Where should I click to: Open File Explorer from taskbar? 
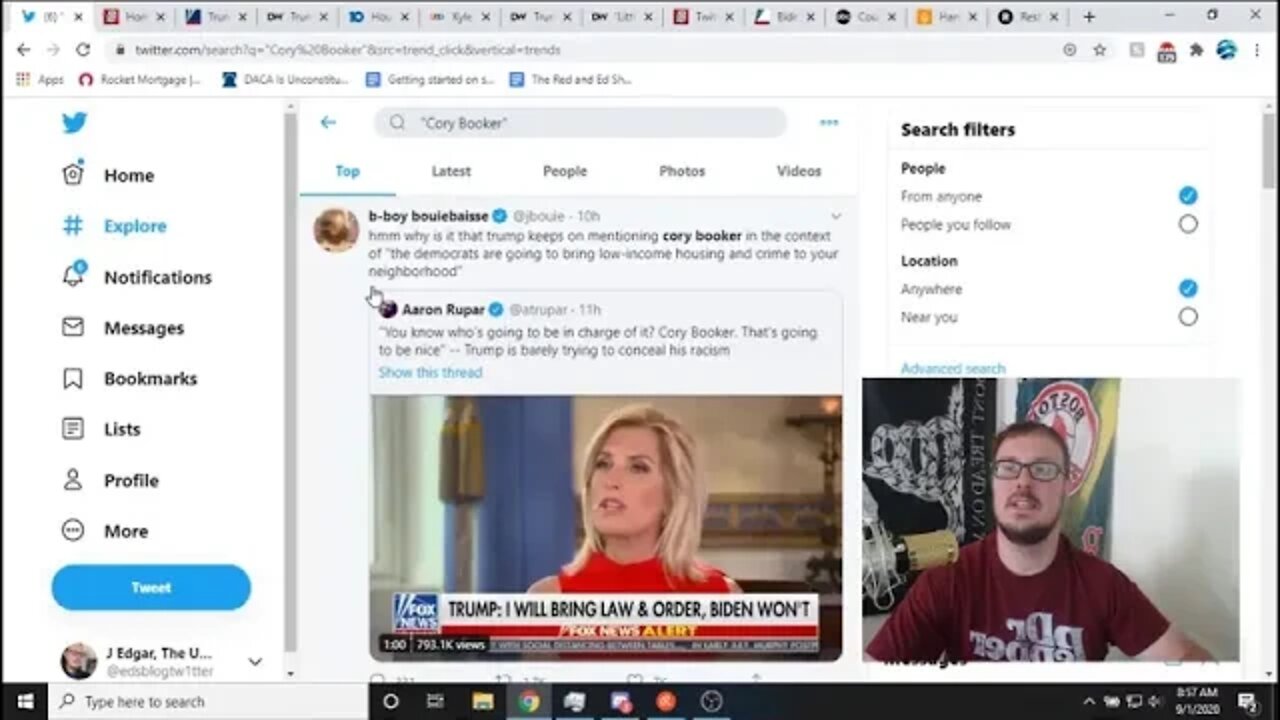[483, 701]
